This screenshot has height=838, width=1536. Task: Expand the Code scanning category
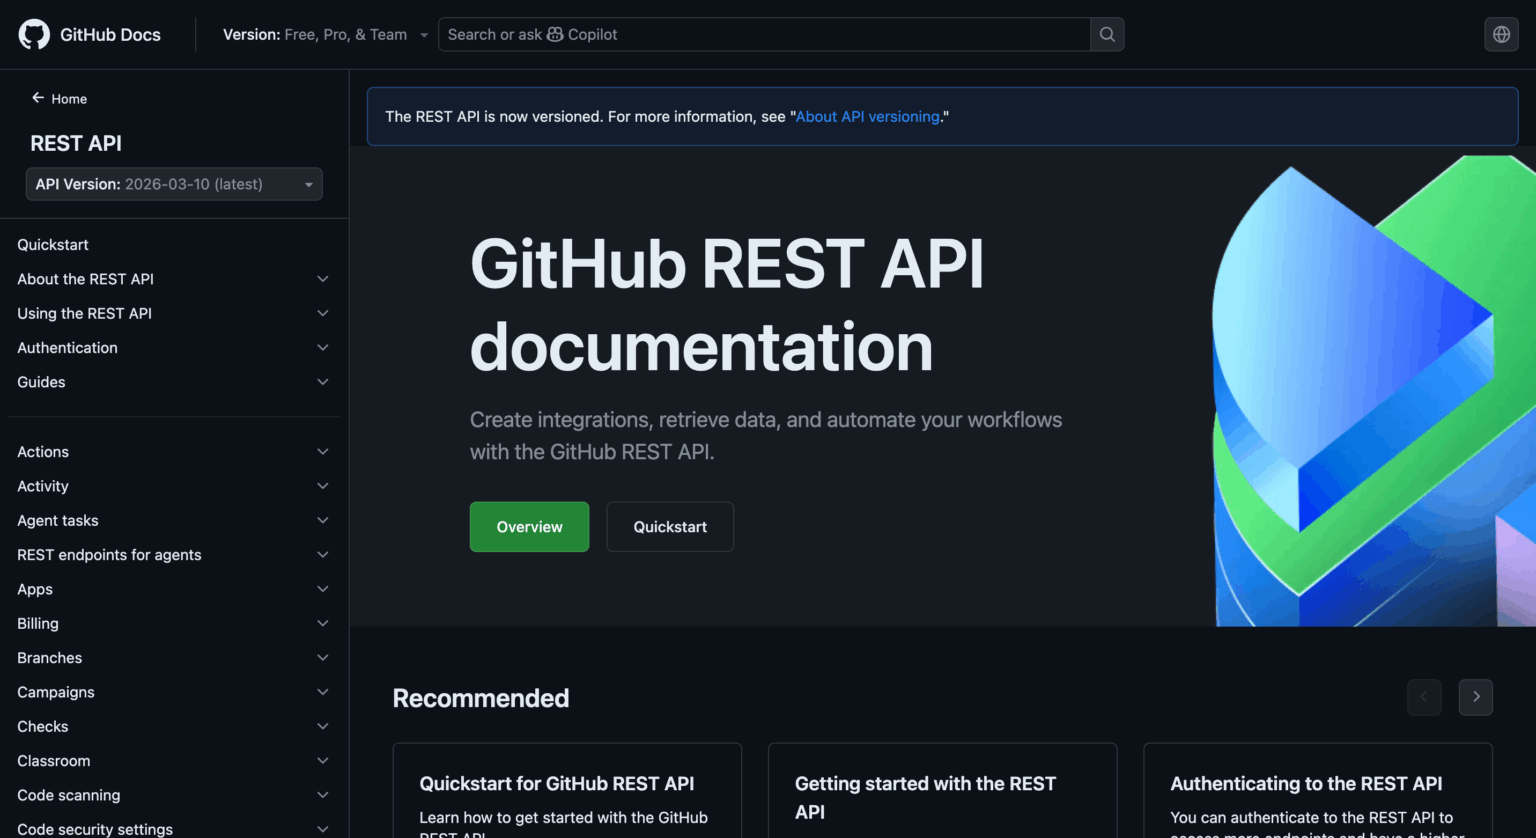tap(174, 795)
